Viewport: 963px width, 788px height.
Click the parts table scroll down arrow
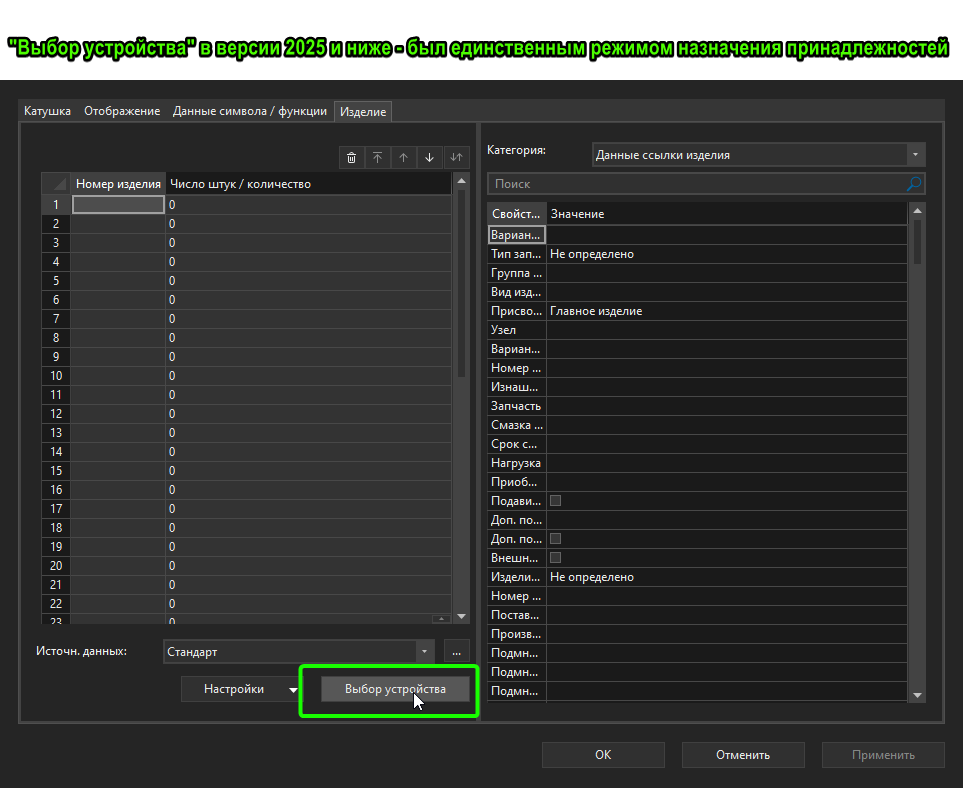pyautogui.click(x=461, y=616)
